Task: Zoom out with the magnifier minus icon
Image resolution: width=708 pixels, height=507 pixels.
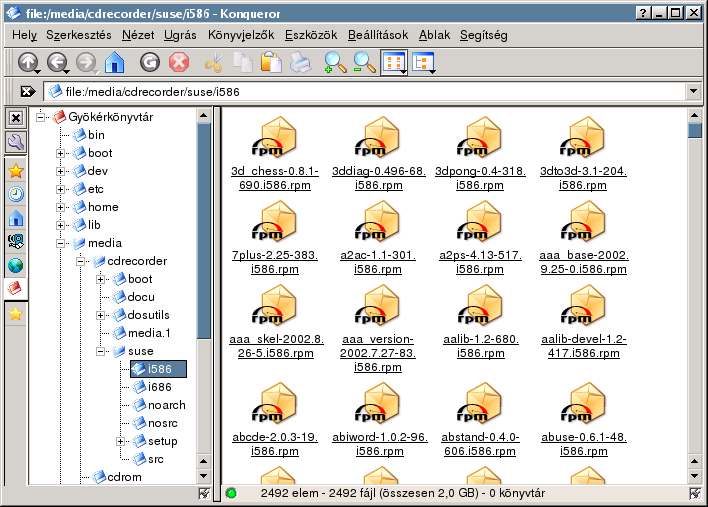Action: point(364,62)
